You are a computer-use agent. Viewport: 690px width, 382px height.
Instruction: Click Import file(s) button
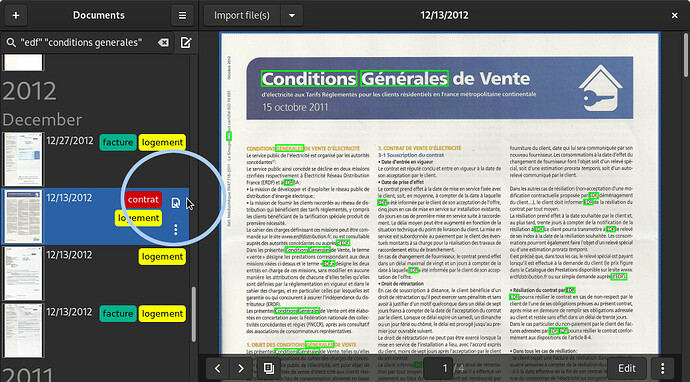pos(242,15)
